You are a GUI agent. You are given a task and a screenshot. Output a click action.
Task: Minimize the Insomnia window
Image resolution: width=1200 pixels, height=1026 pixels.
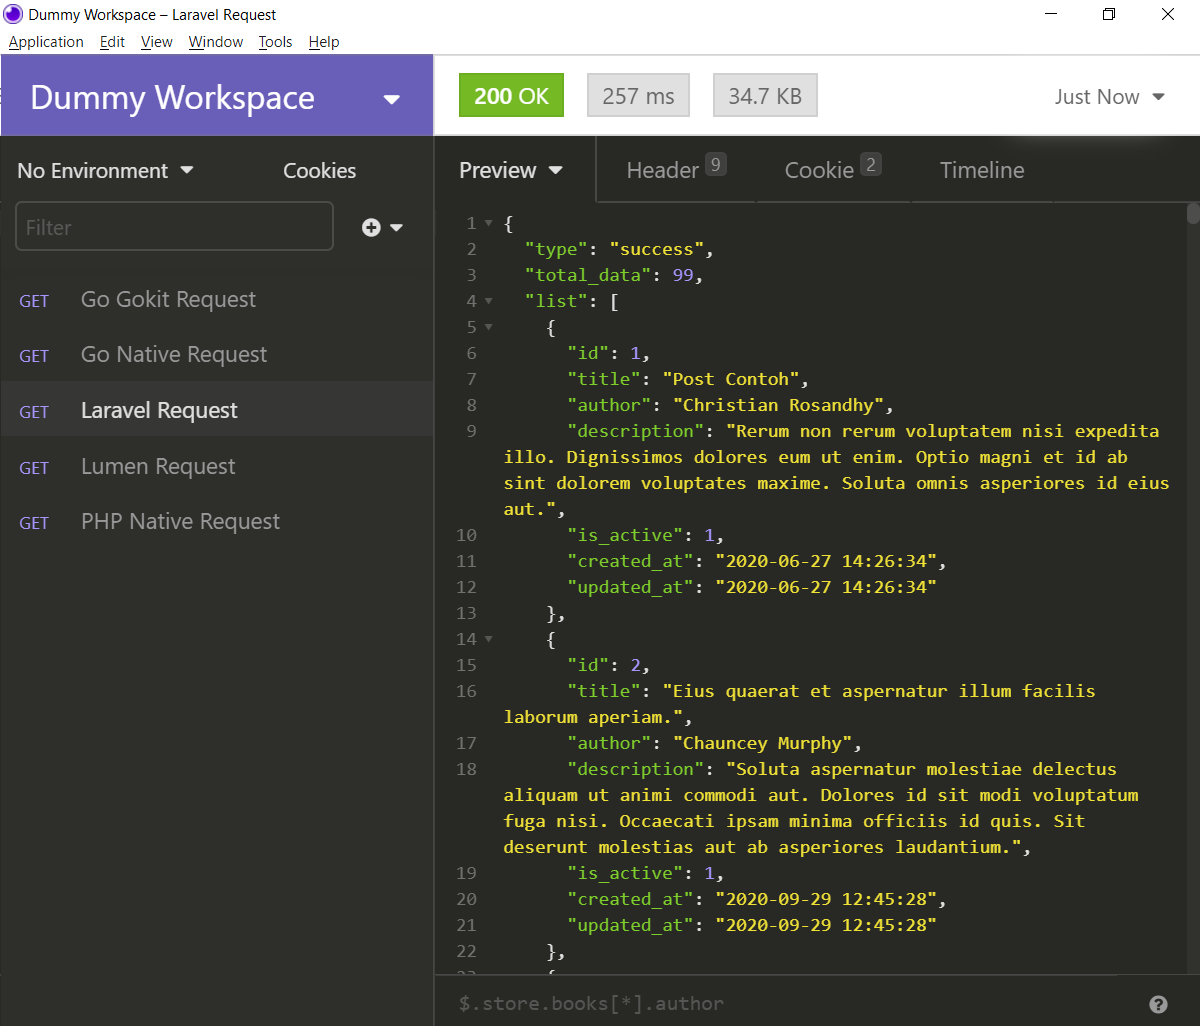1051,14
